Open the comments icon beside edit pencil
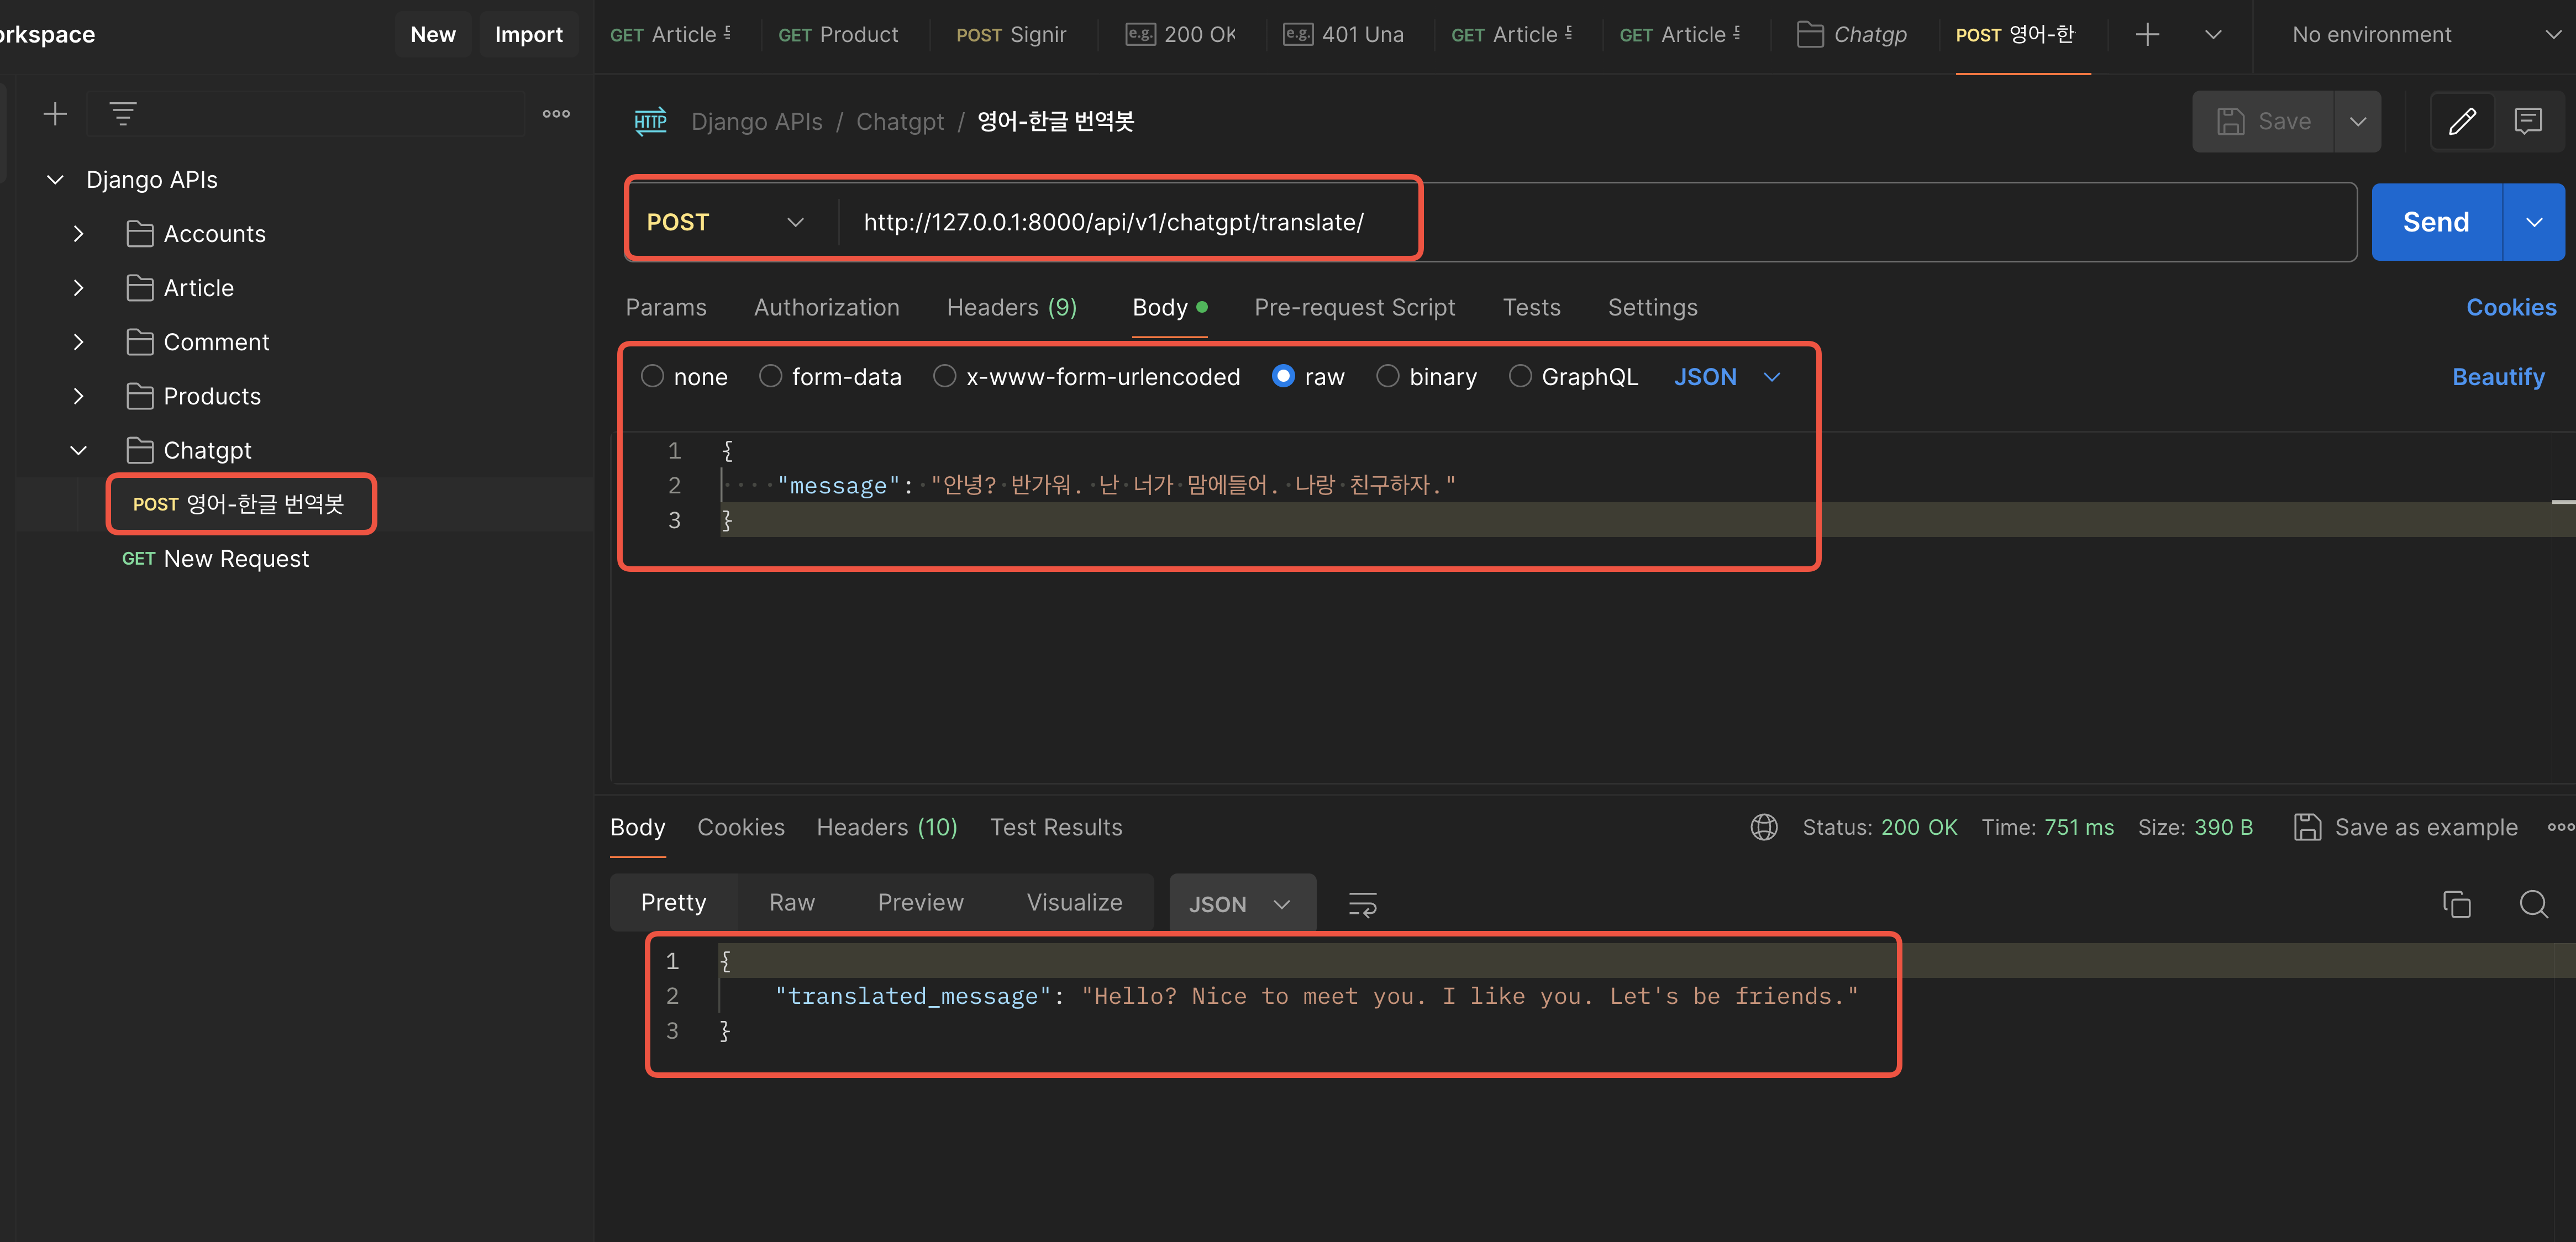The image size is (2576, 1242). click(x=2528, y=122)
